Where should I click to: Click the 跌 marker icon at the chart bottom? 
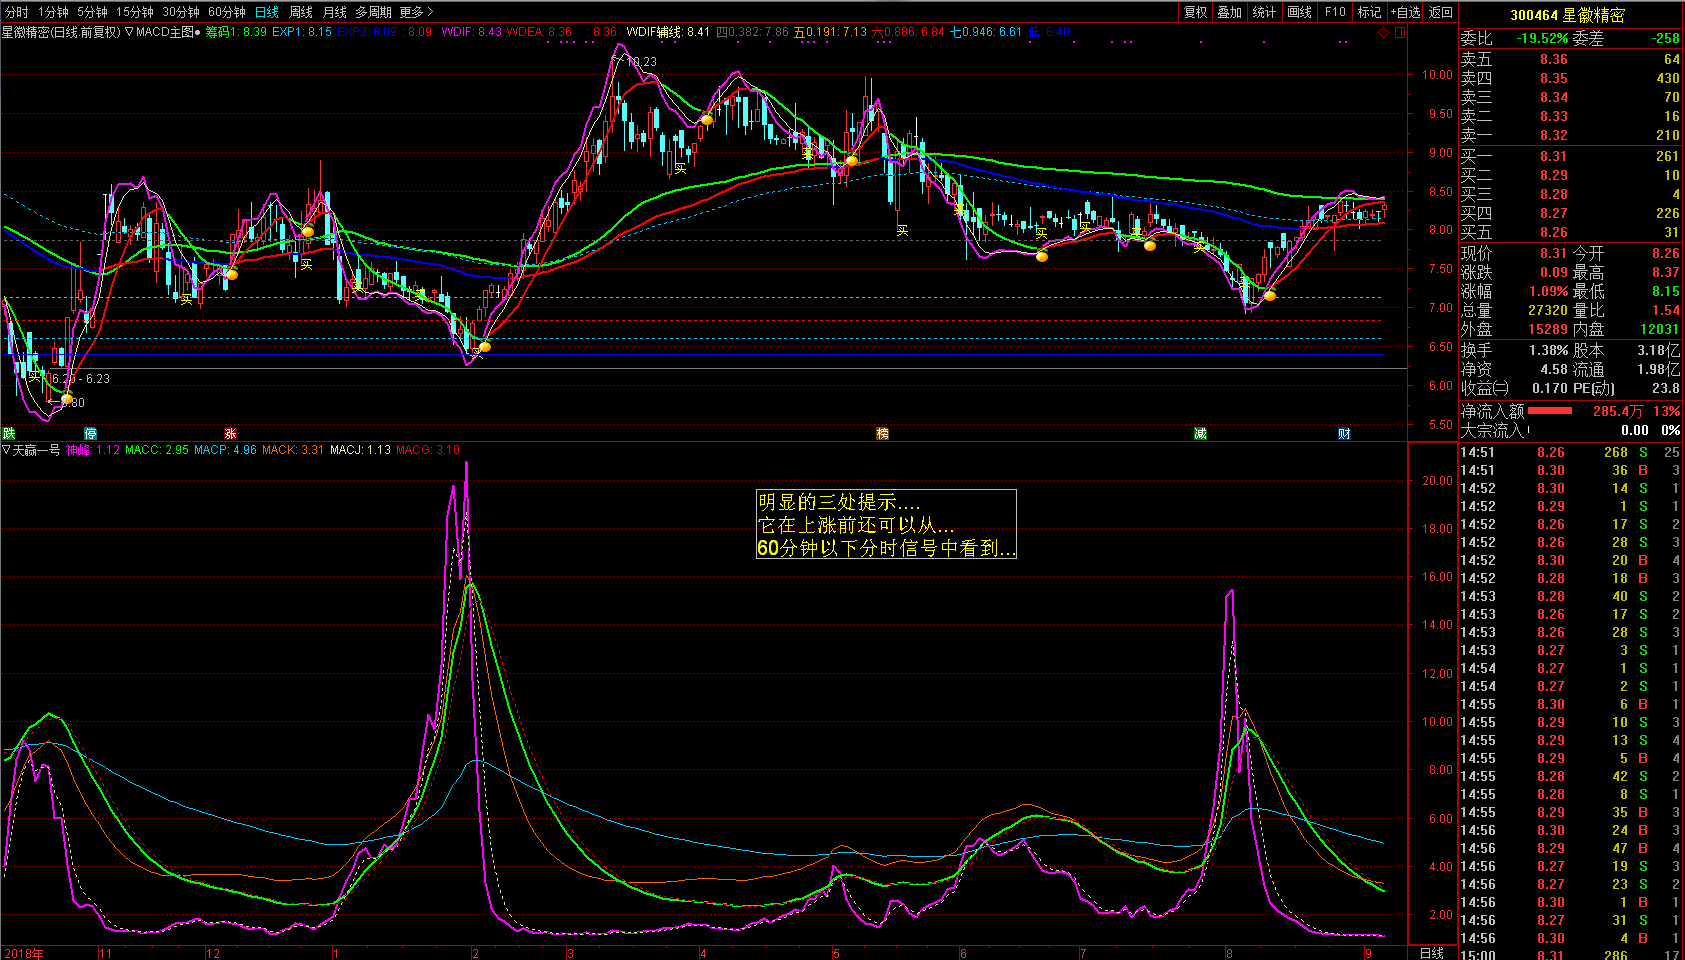coord(9,434)
